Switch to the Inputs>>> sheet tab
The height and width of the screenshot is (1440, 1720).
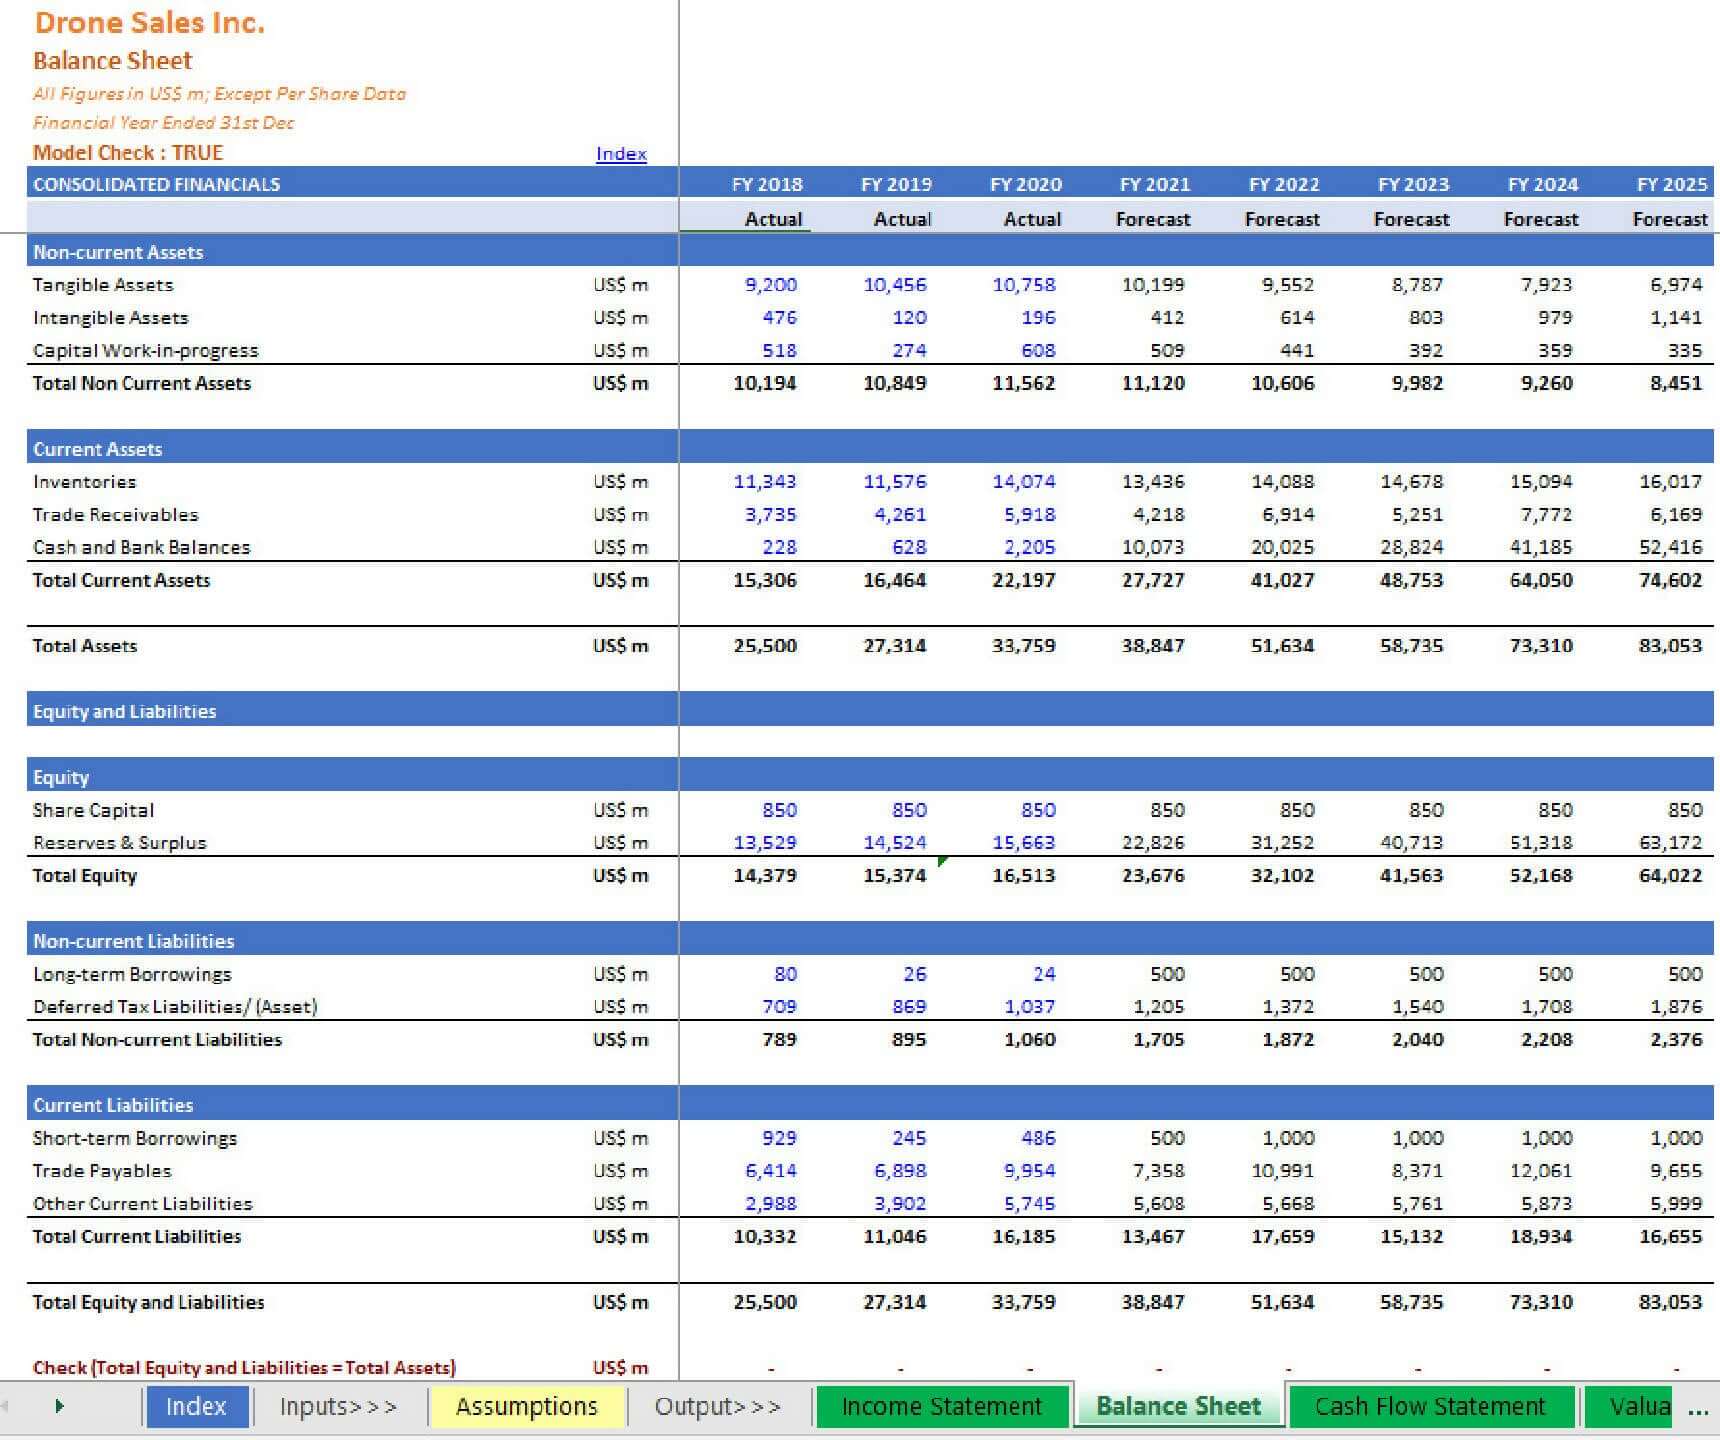(x=338, y=1406)
